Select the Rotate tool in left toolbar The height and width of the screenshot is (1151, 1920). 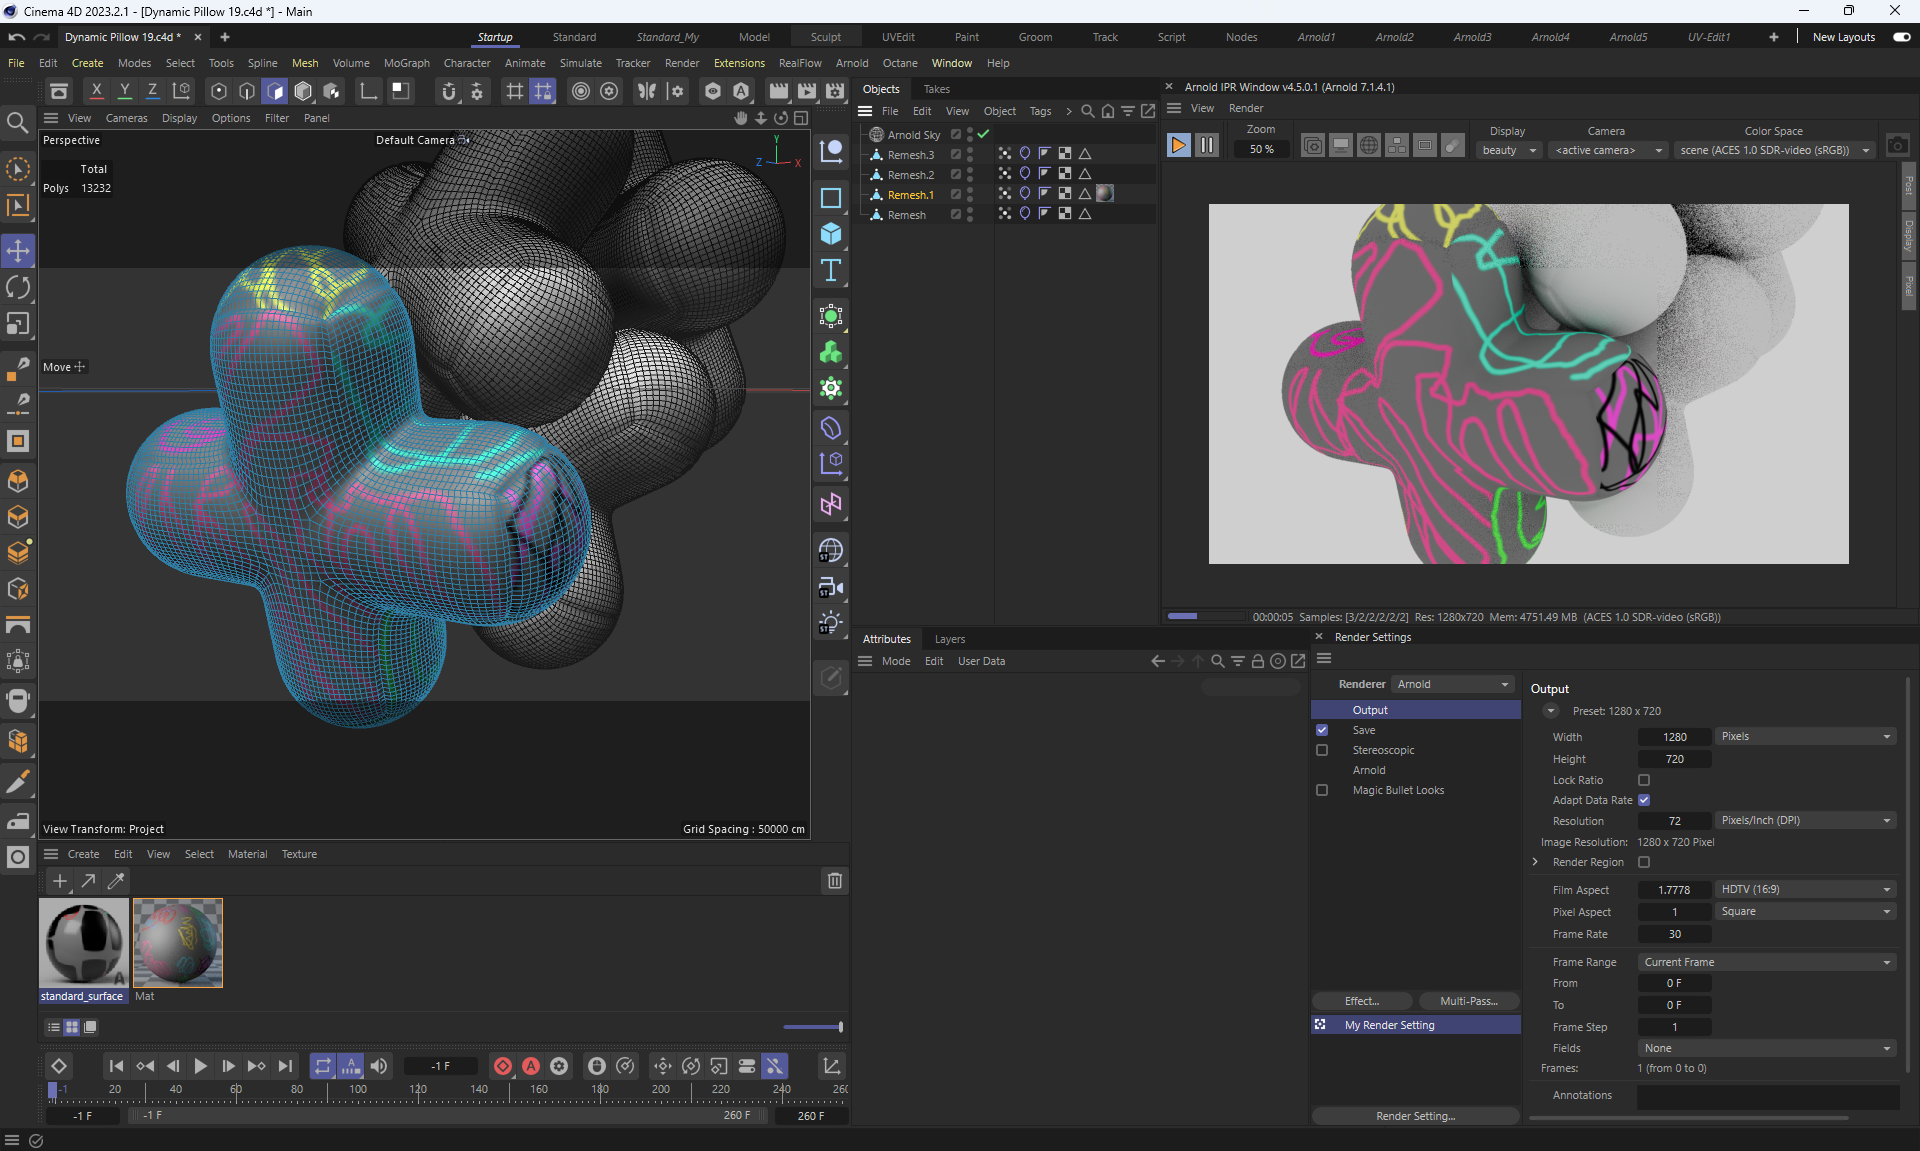[18, 288]
